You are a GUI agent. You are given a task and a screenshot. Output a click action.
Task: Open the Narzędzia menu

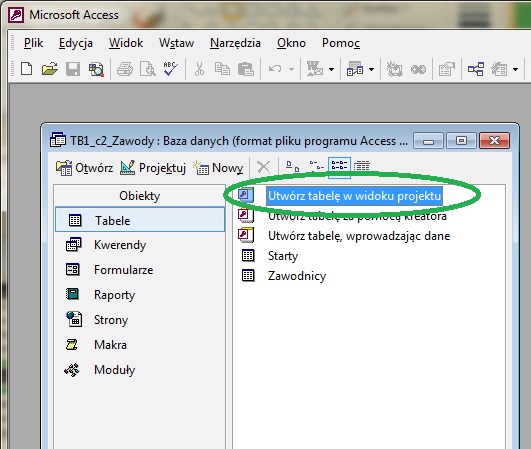(235, 43)
